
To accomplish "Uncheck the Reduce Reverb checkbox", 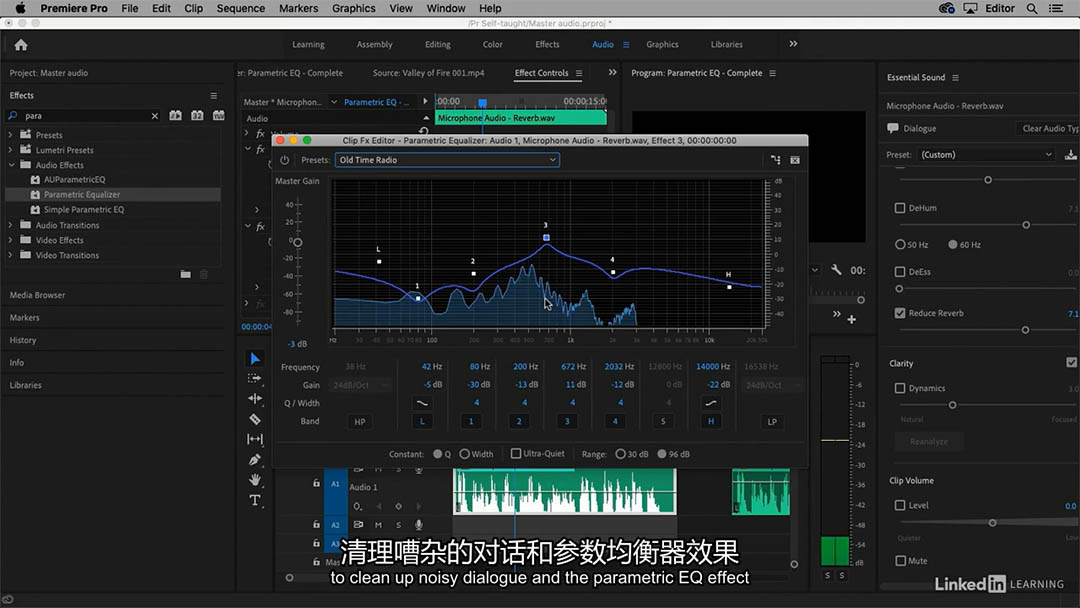I will (900, 313).
